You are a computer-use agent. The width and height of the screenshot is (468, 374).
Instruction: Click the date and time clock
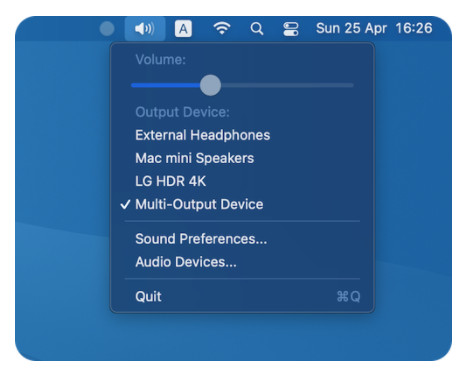[x=374, y=28]
